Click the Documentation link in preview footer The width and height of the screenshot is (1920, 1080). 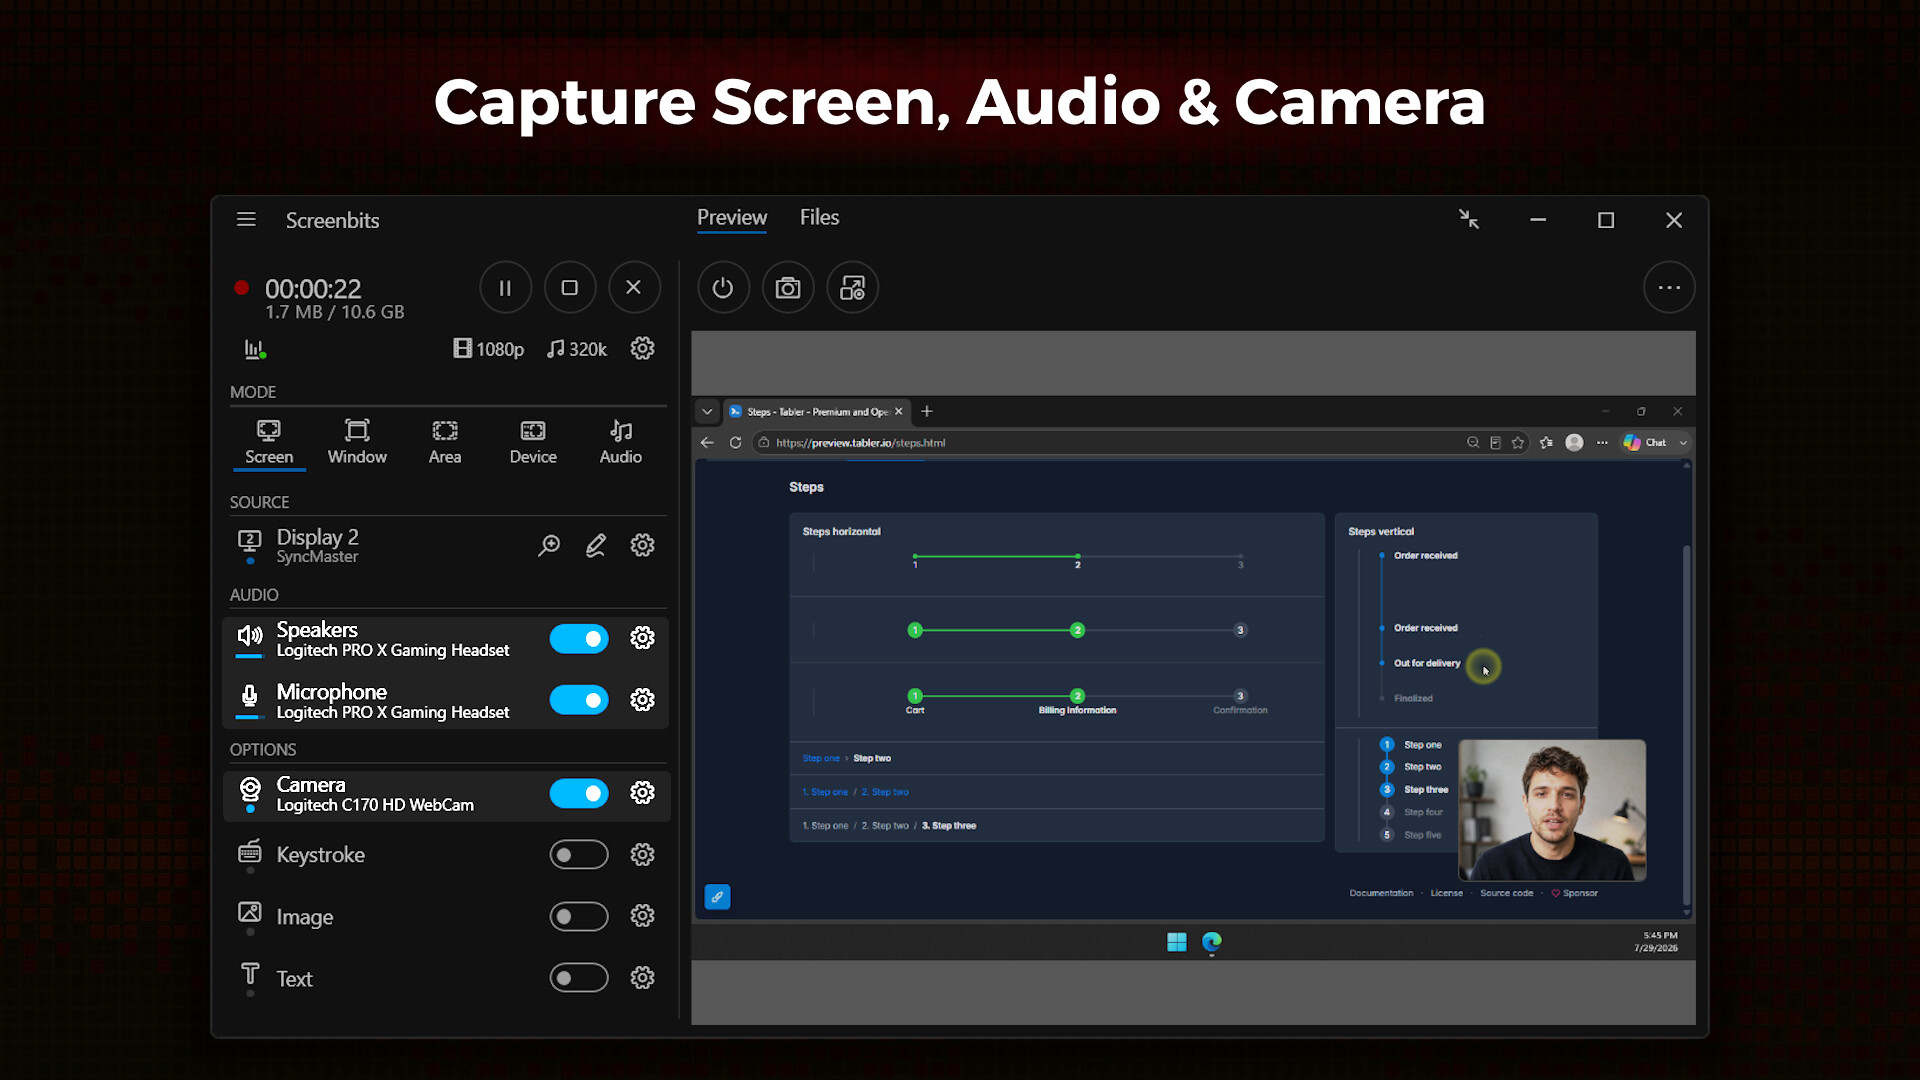pos(1381,893)
